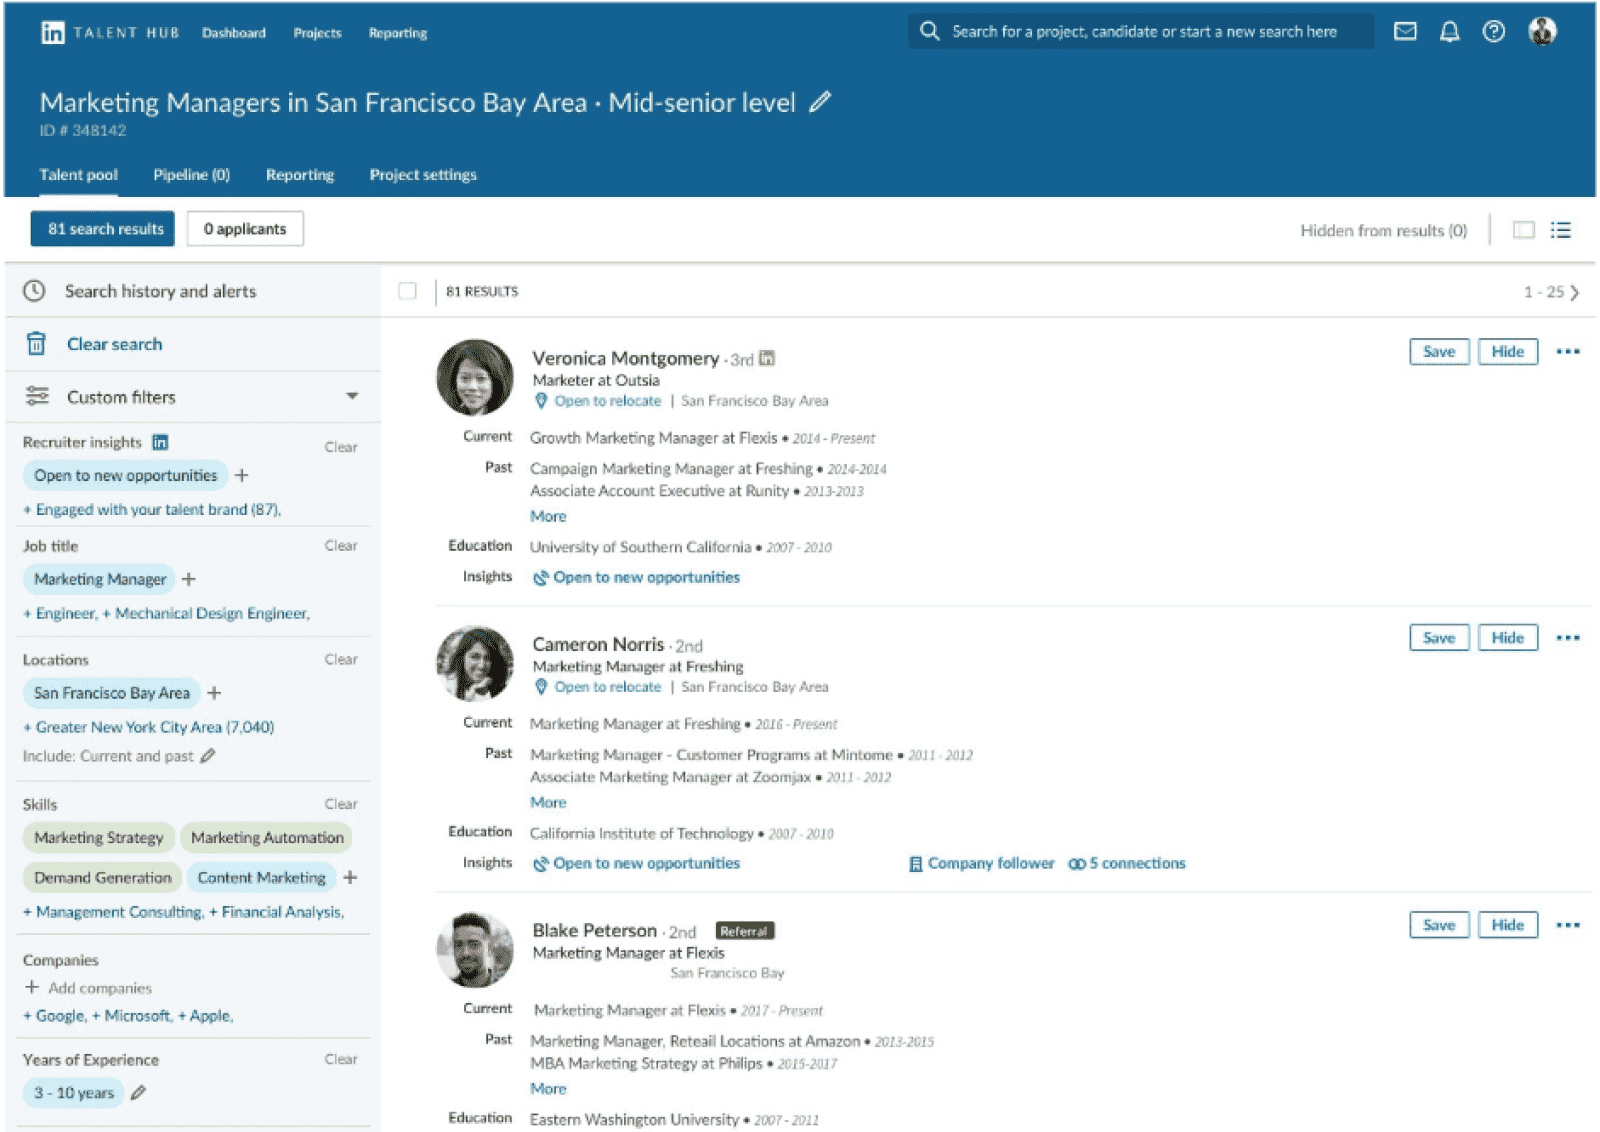
Task: Open more options for Blake Peterson
Action: pyautogui.click(x=1567, y=925)
